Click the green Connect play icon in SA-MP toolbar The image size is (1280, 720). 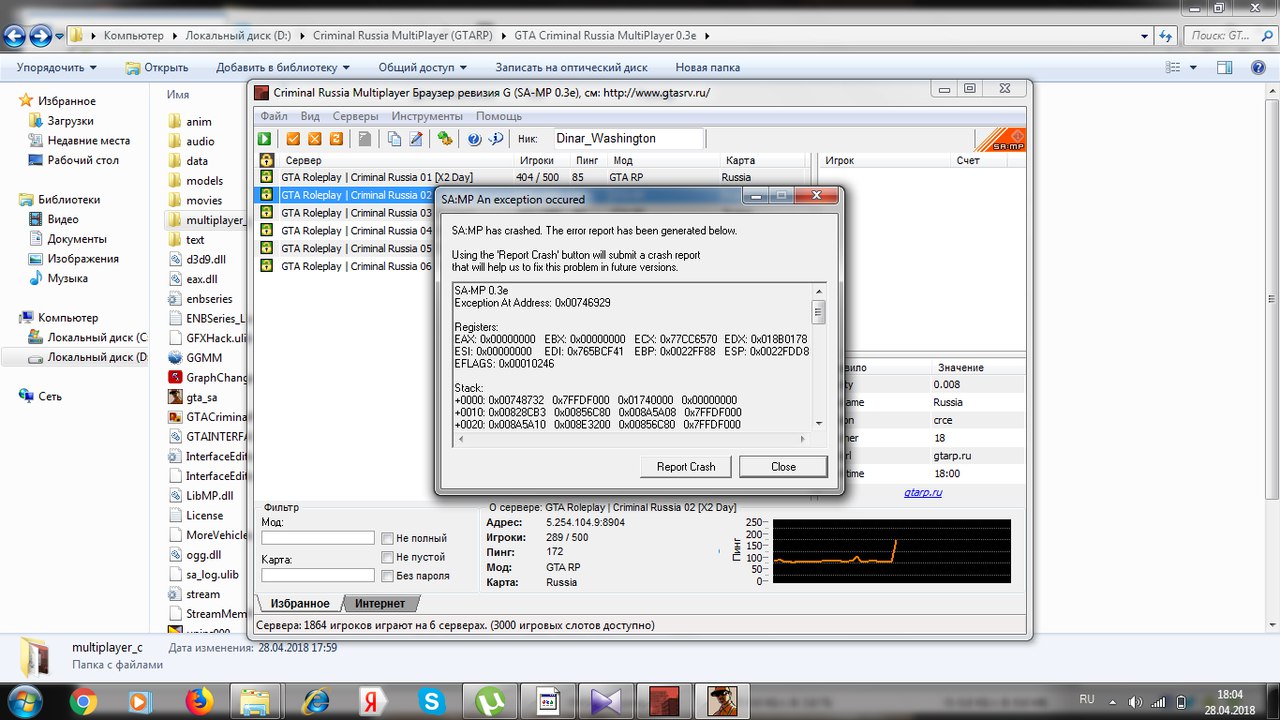pyautogui.click(x=265, y=139)
